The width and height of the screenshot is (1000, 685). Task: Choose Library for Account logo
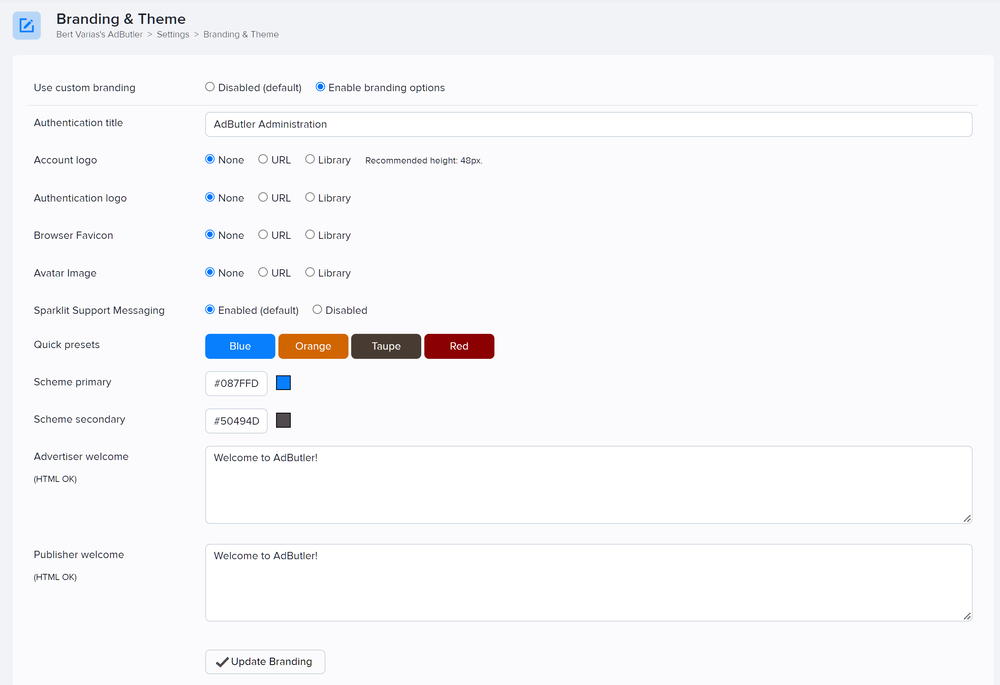(x=310, y=159)
